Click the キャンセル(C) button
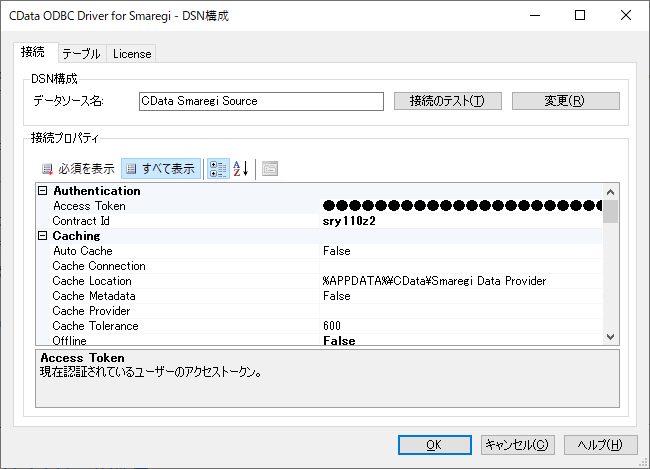Viewport: 650px width, 469px height. [517, 445]
